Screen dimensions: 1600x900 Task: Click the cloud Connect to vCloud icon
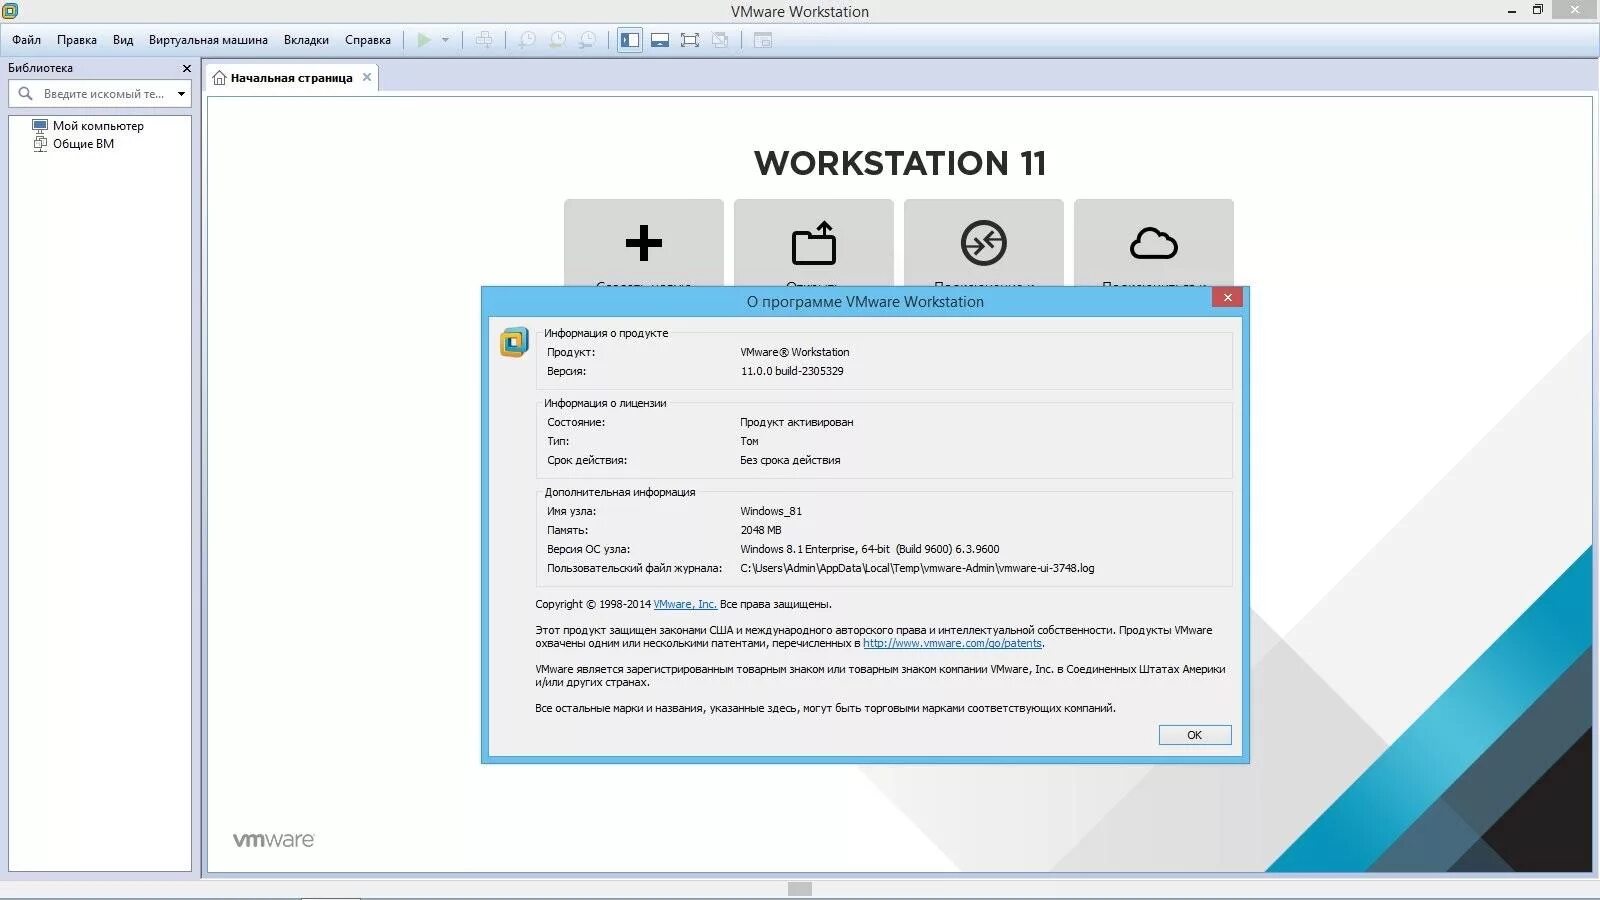click(x=1154, y=243)
